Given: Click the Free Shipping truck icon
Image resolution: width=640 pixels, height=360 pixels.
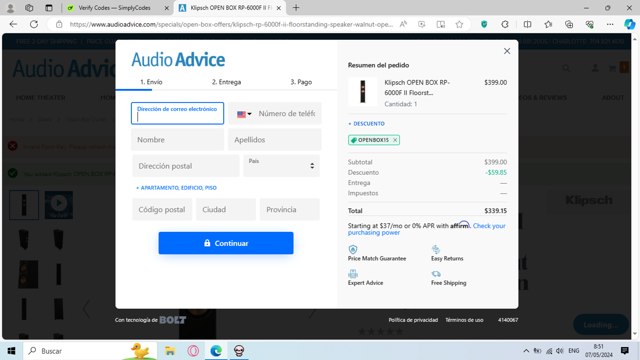Looking at the screenshot, I should pyautogui.click(x=436, y=273).
